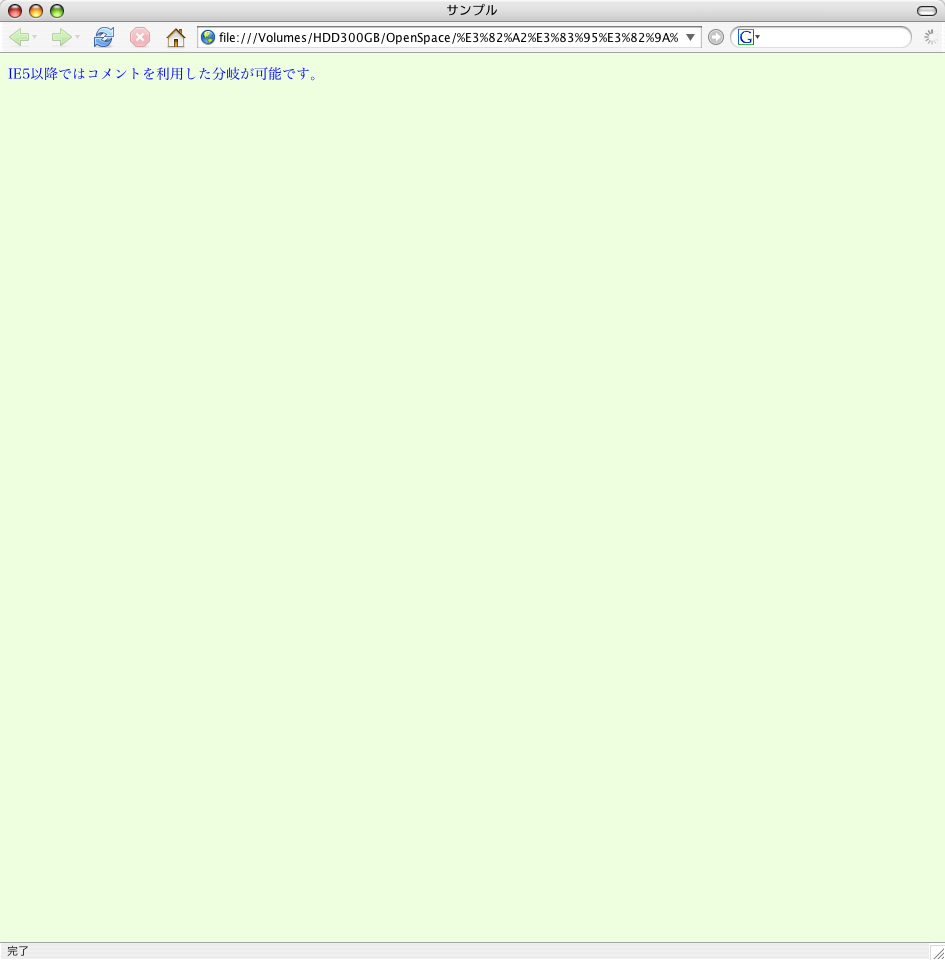Click the text "IE5以降ではコメントを利用した分岐が可能です。"
This screenshot has height=960, width=945.
tap(163, 74)
